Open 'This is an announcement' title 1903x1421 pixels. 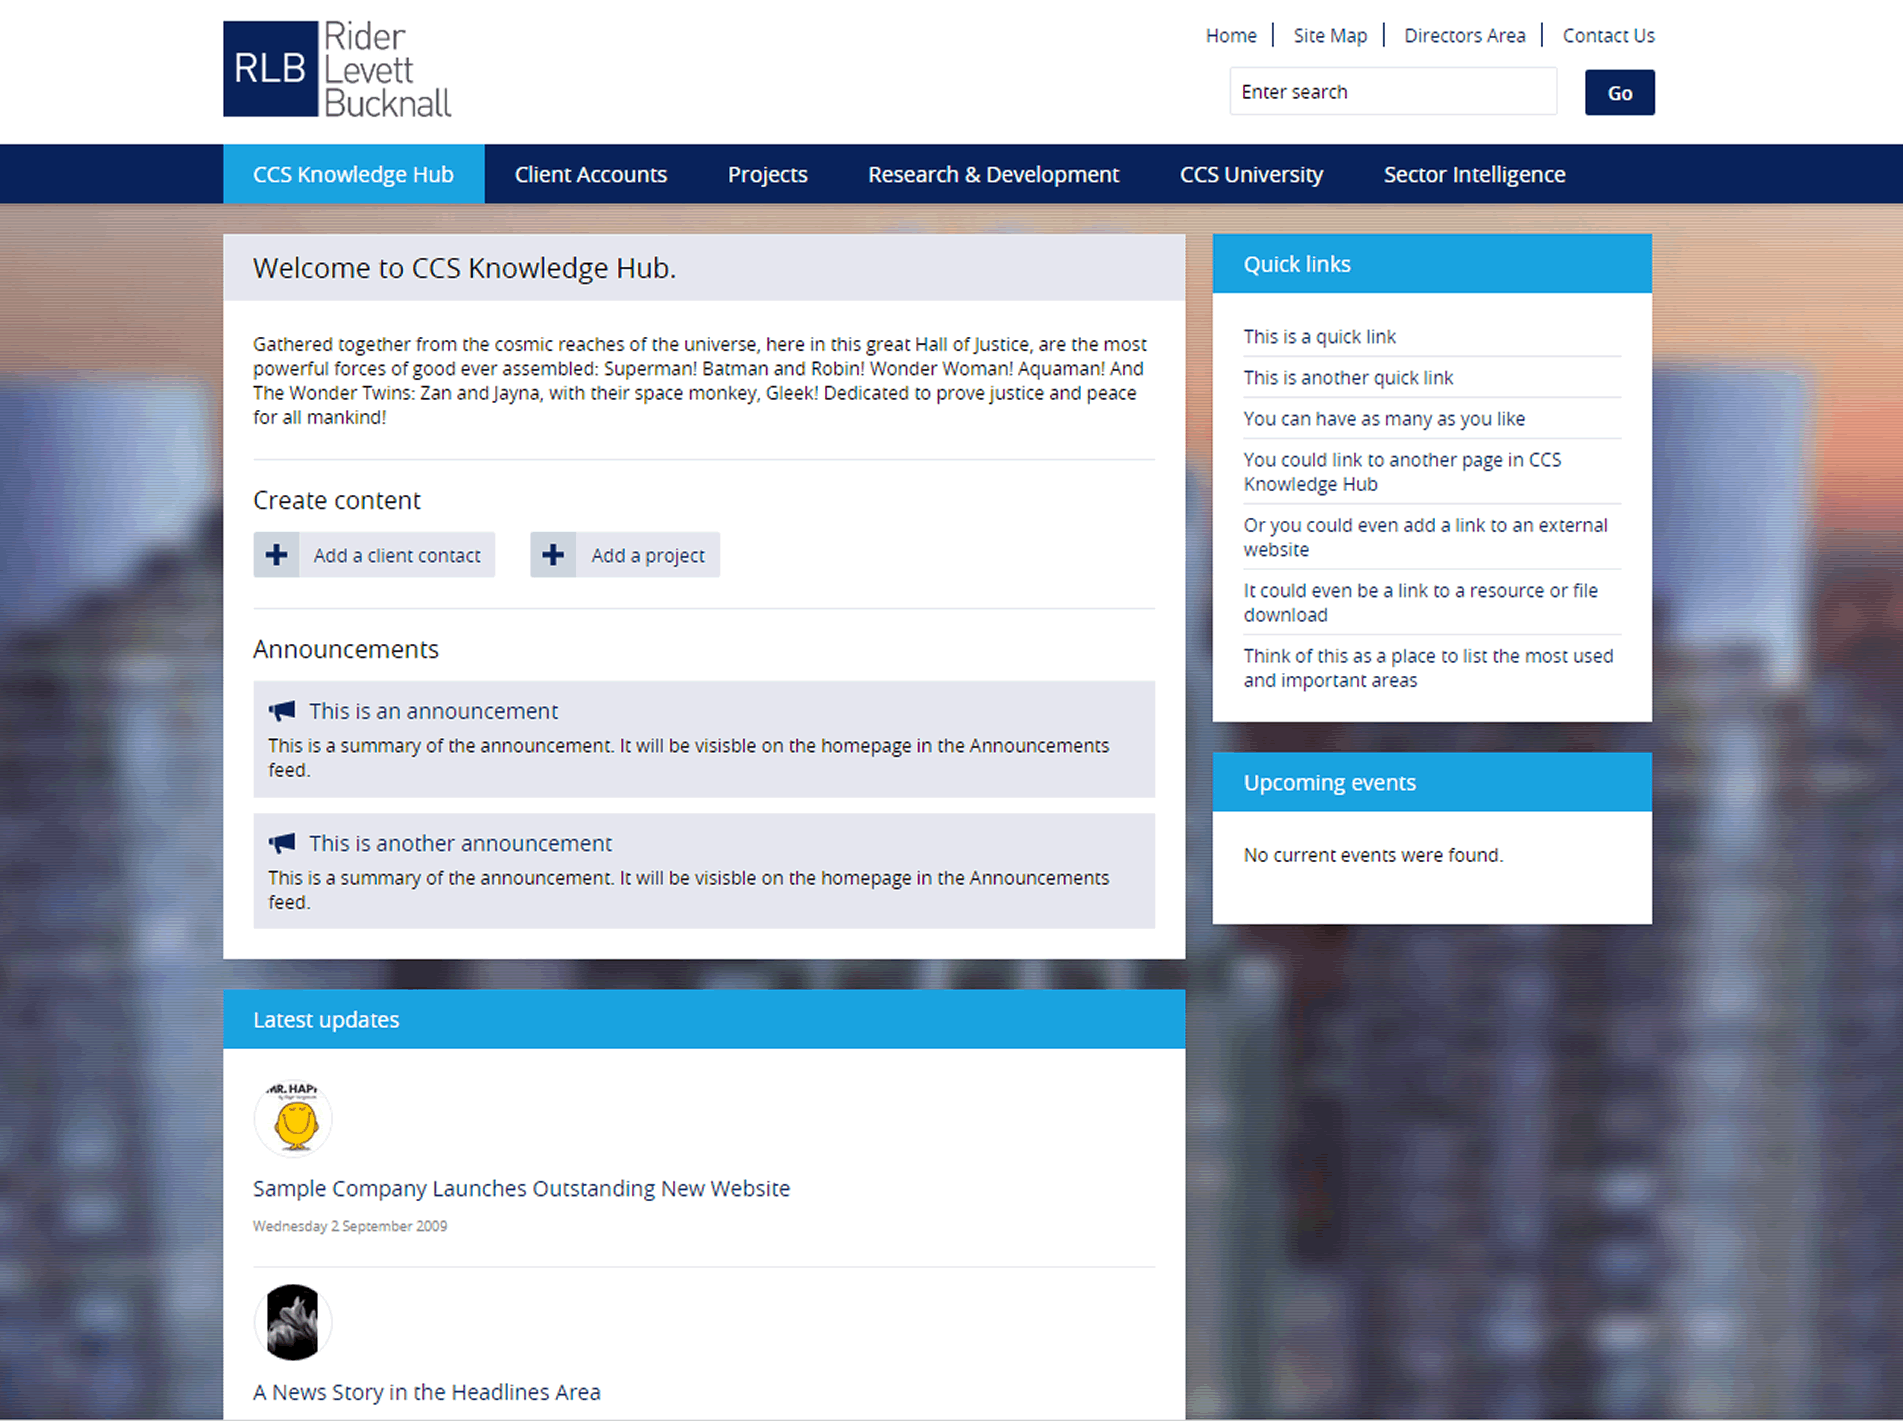(x=433, y=711)
